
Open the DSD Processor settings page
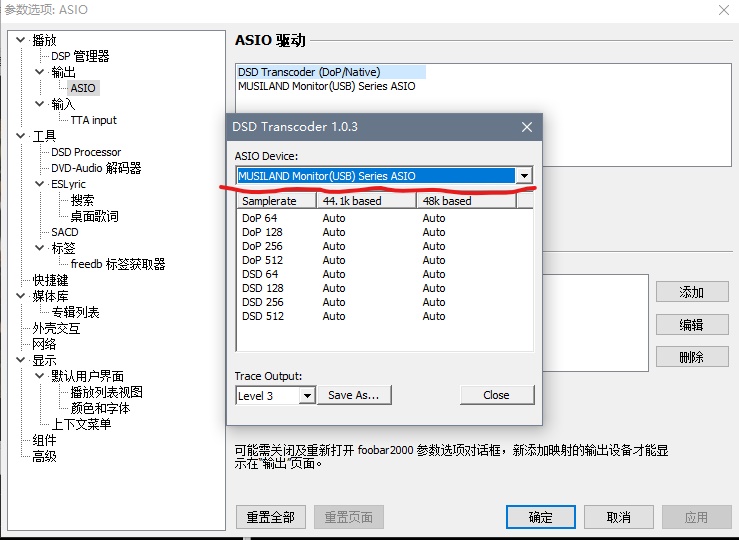85,152
